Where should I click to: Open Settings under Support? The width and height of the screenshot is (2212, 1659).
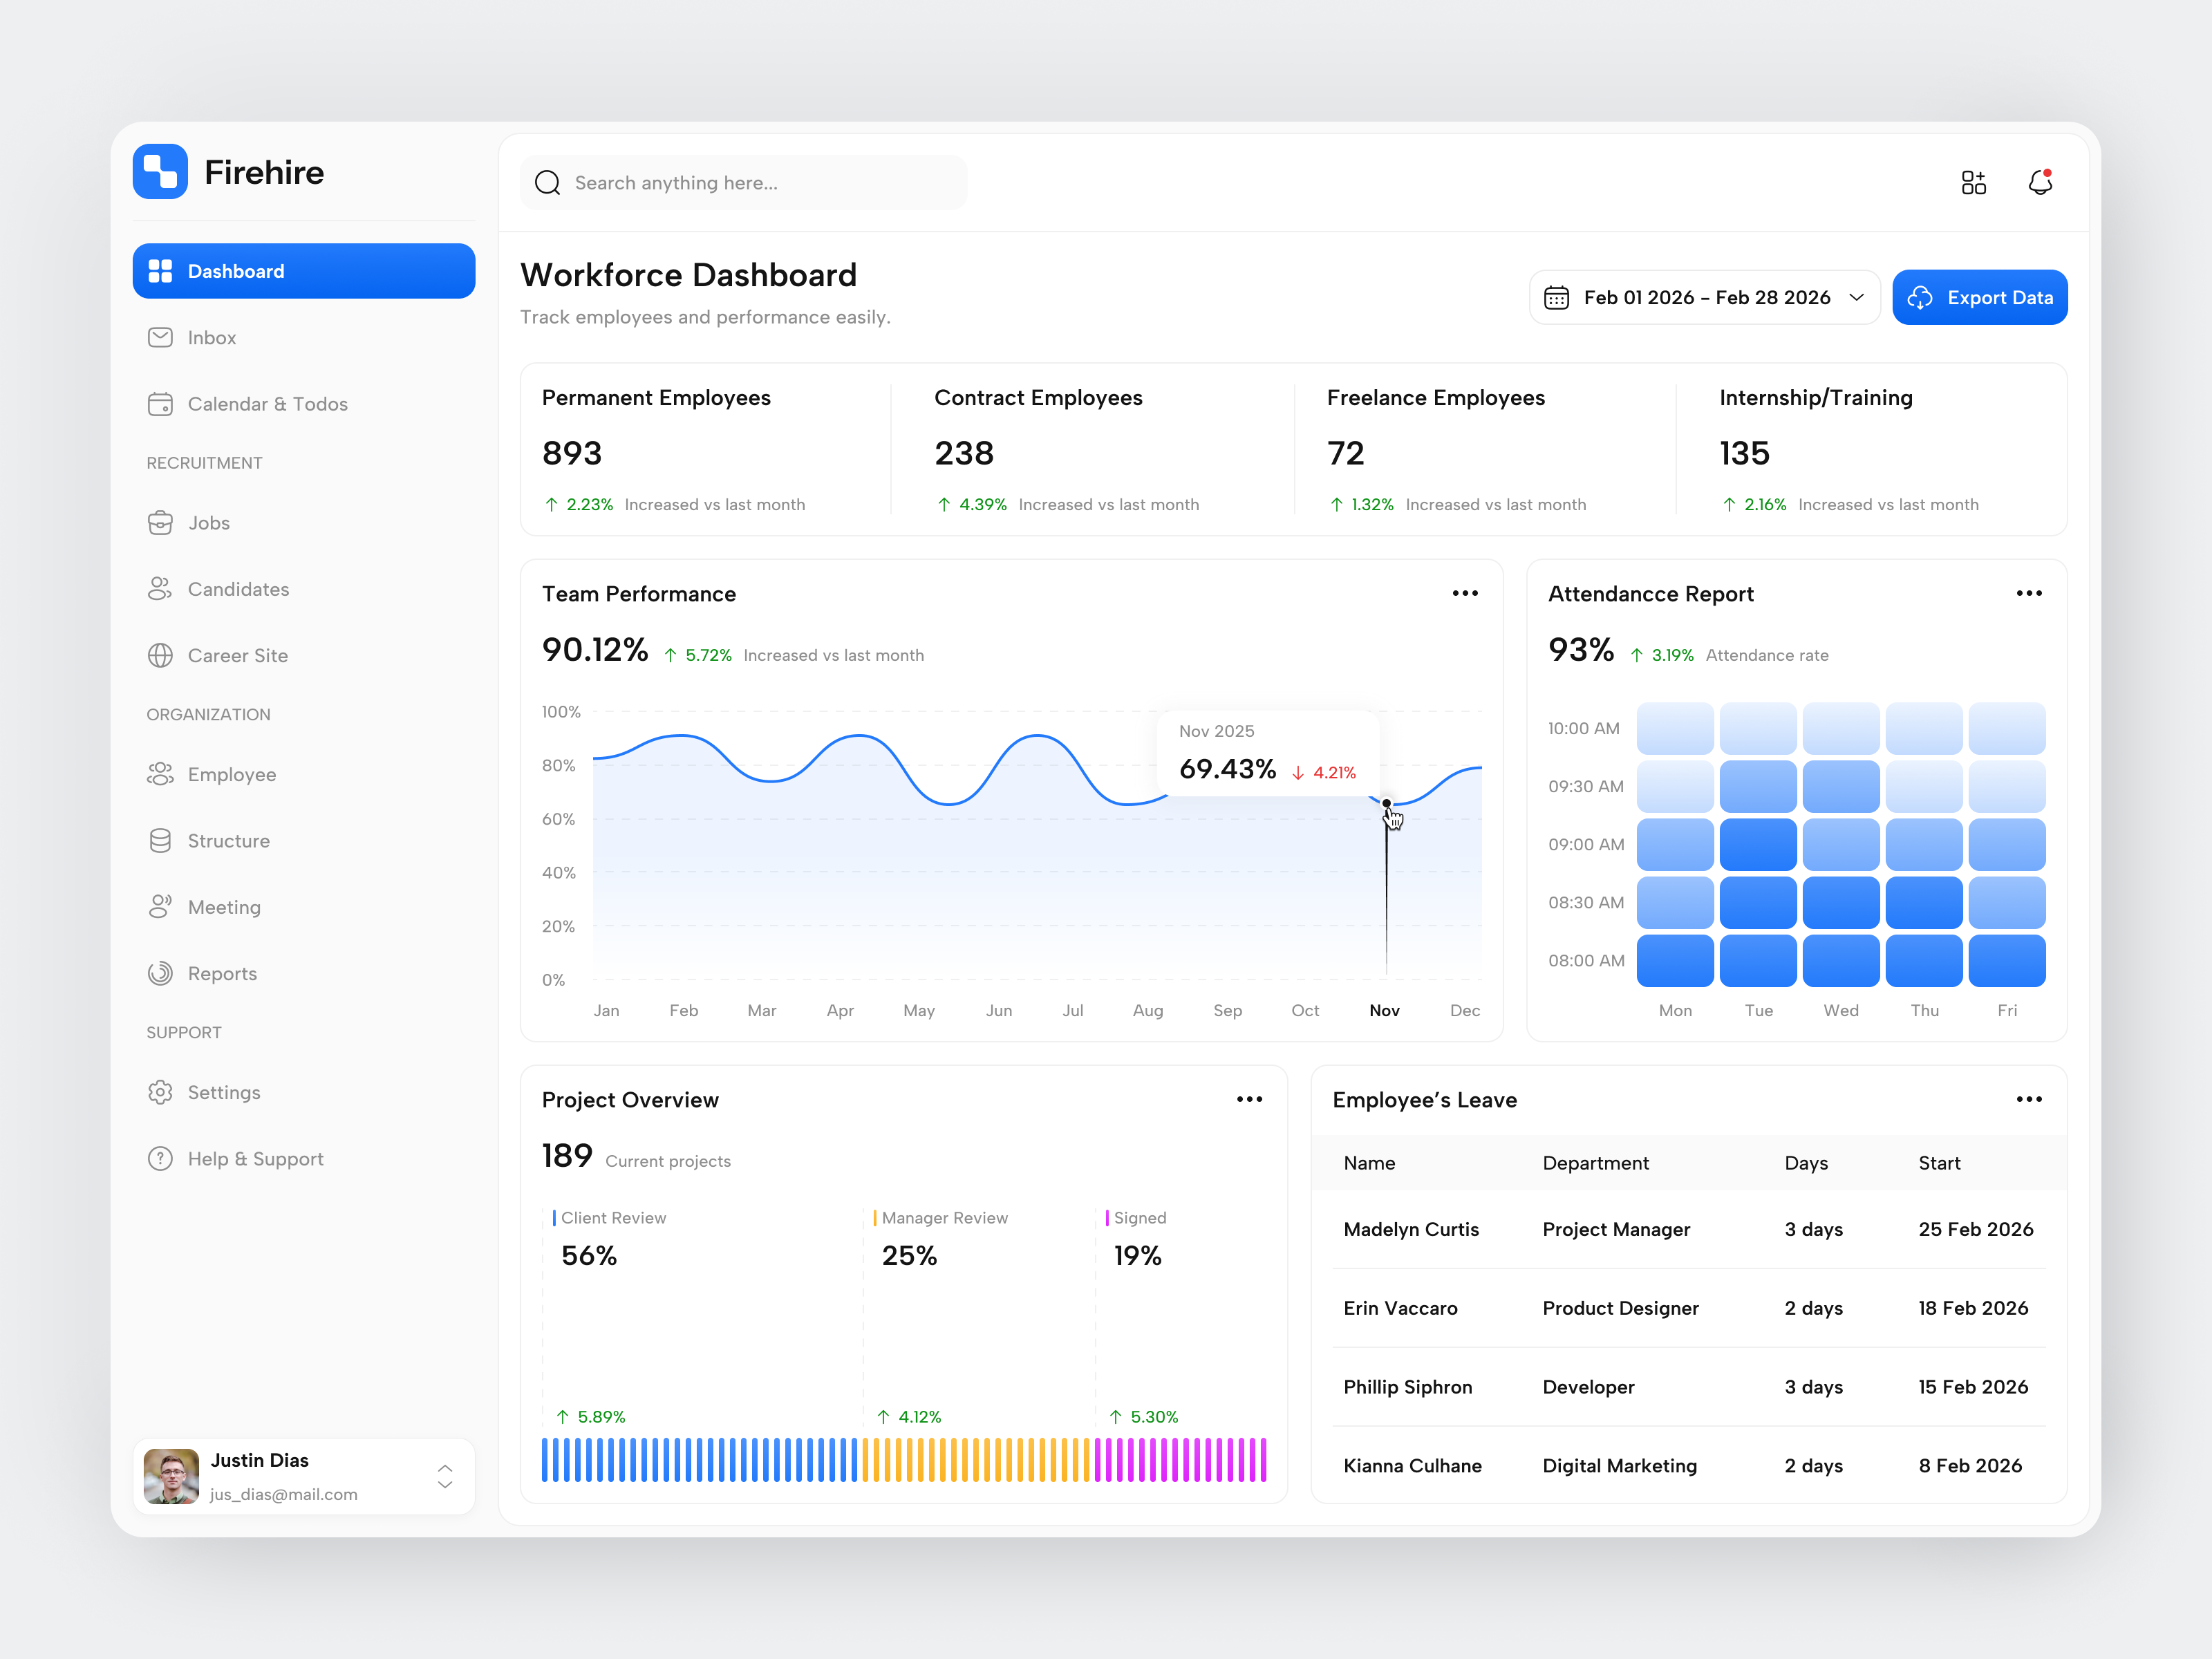(x=223, y=1092)
